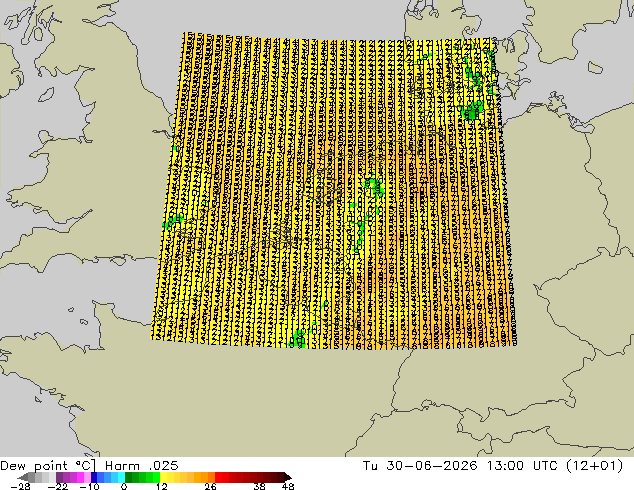Click the "Dew point °C" title text
This screenshot has width=634, height=490.
coord(48,466)
